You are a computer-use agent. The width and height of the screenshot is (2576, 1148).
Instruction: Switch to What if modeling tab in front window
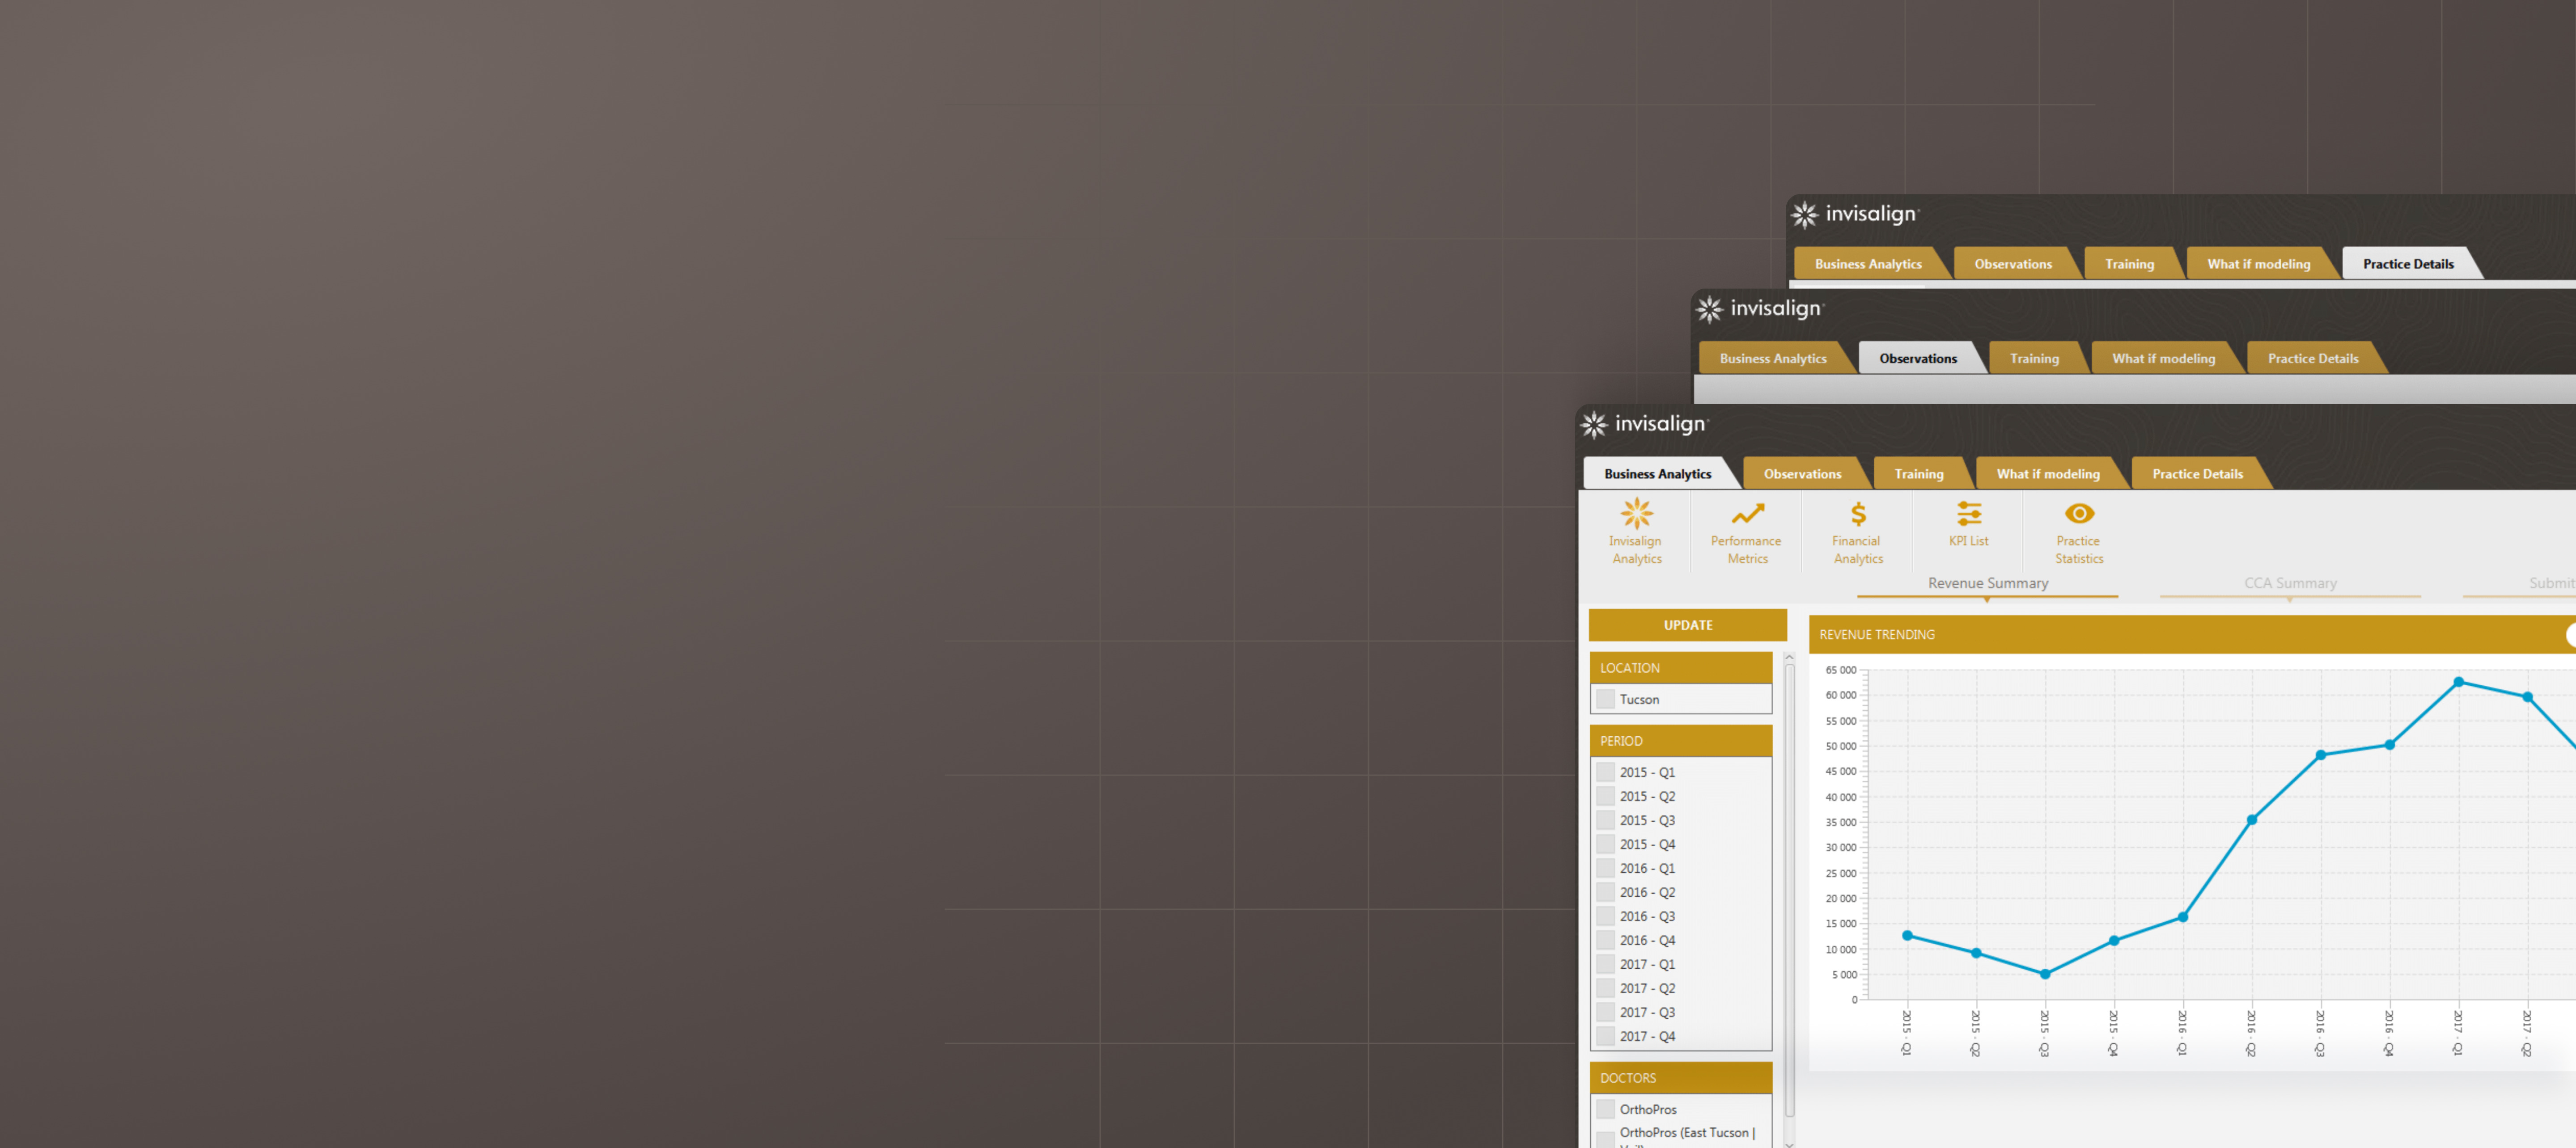pos(2047,474)
